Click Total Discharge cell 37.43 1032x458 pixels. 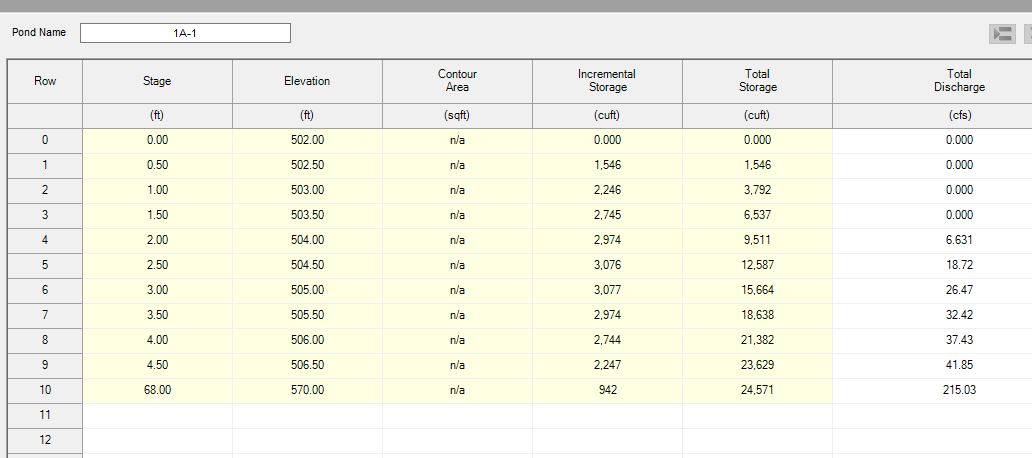pyautogui.click(x=933, y=340)
